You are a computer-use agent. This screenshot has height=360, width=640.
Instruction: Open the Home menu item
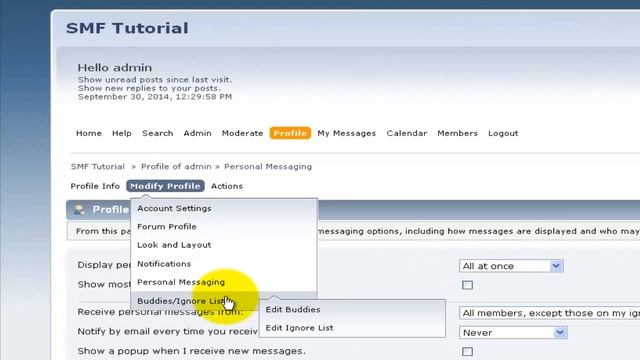(x=89, y=133)
